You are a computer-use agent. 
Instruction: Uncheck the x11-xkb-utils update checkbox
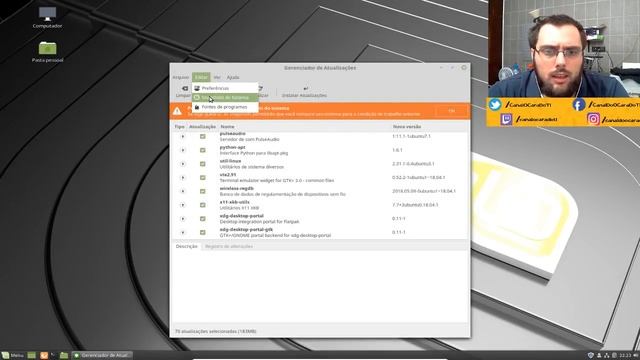coord(202,205)
